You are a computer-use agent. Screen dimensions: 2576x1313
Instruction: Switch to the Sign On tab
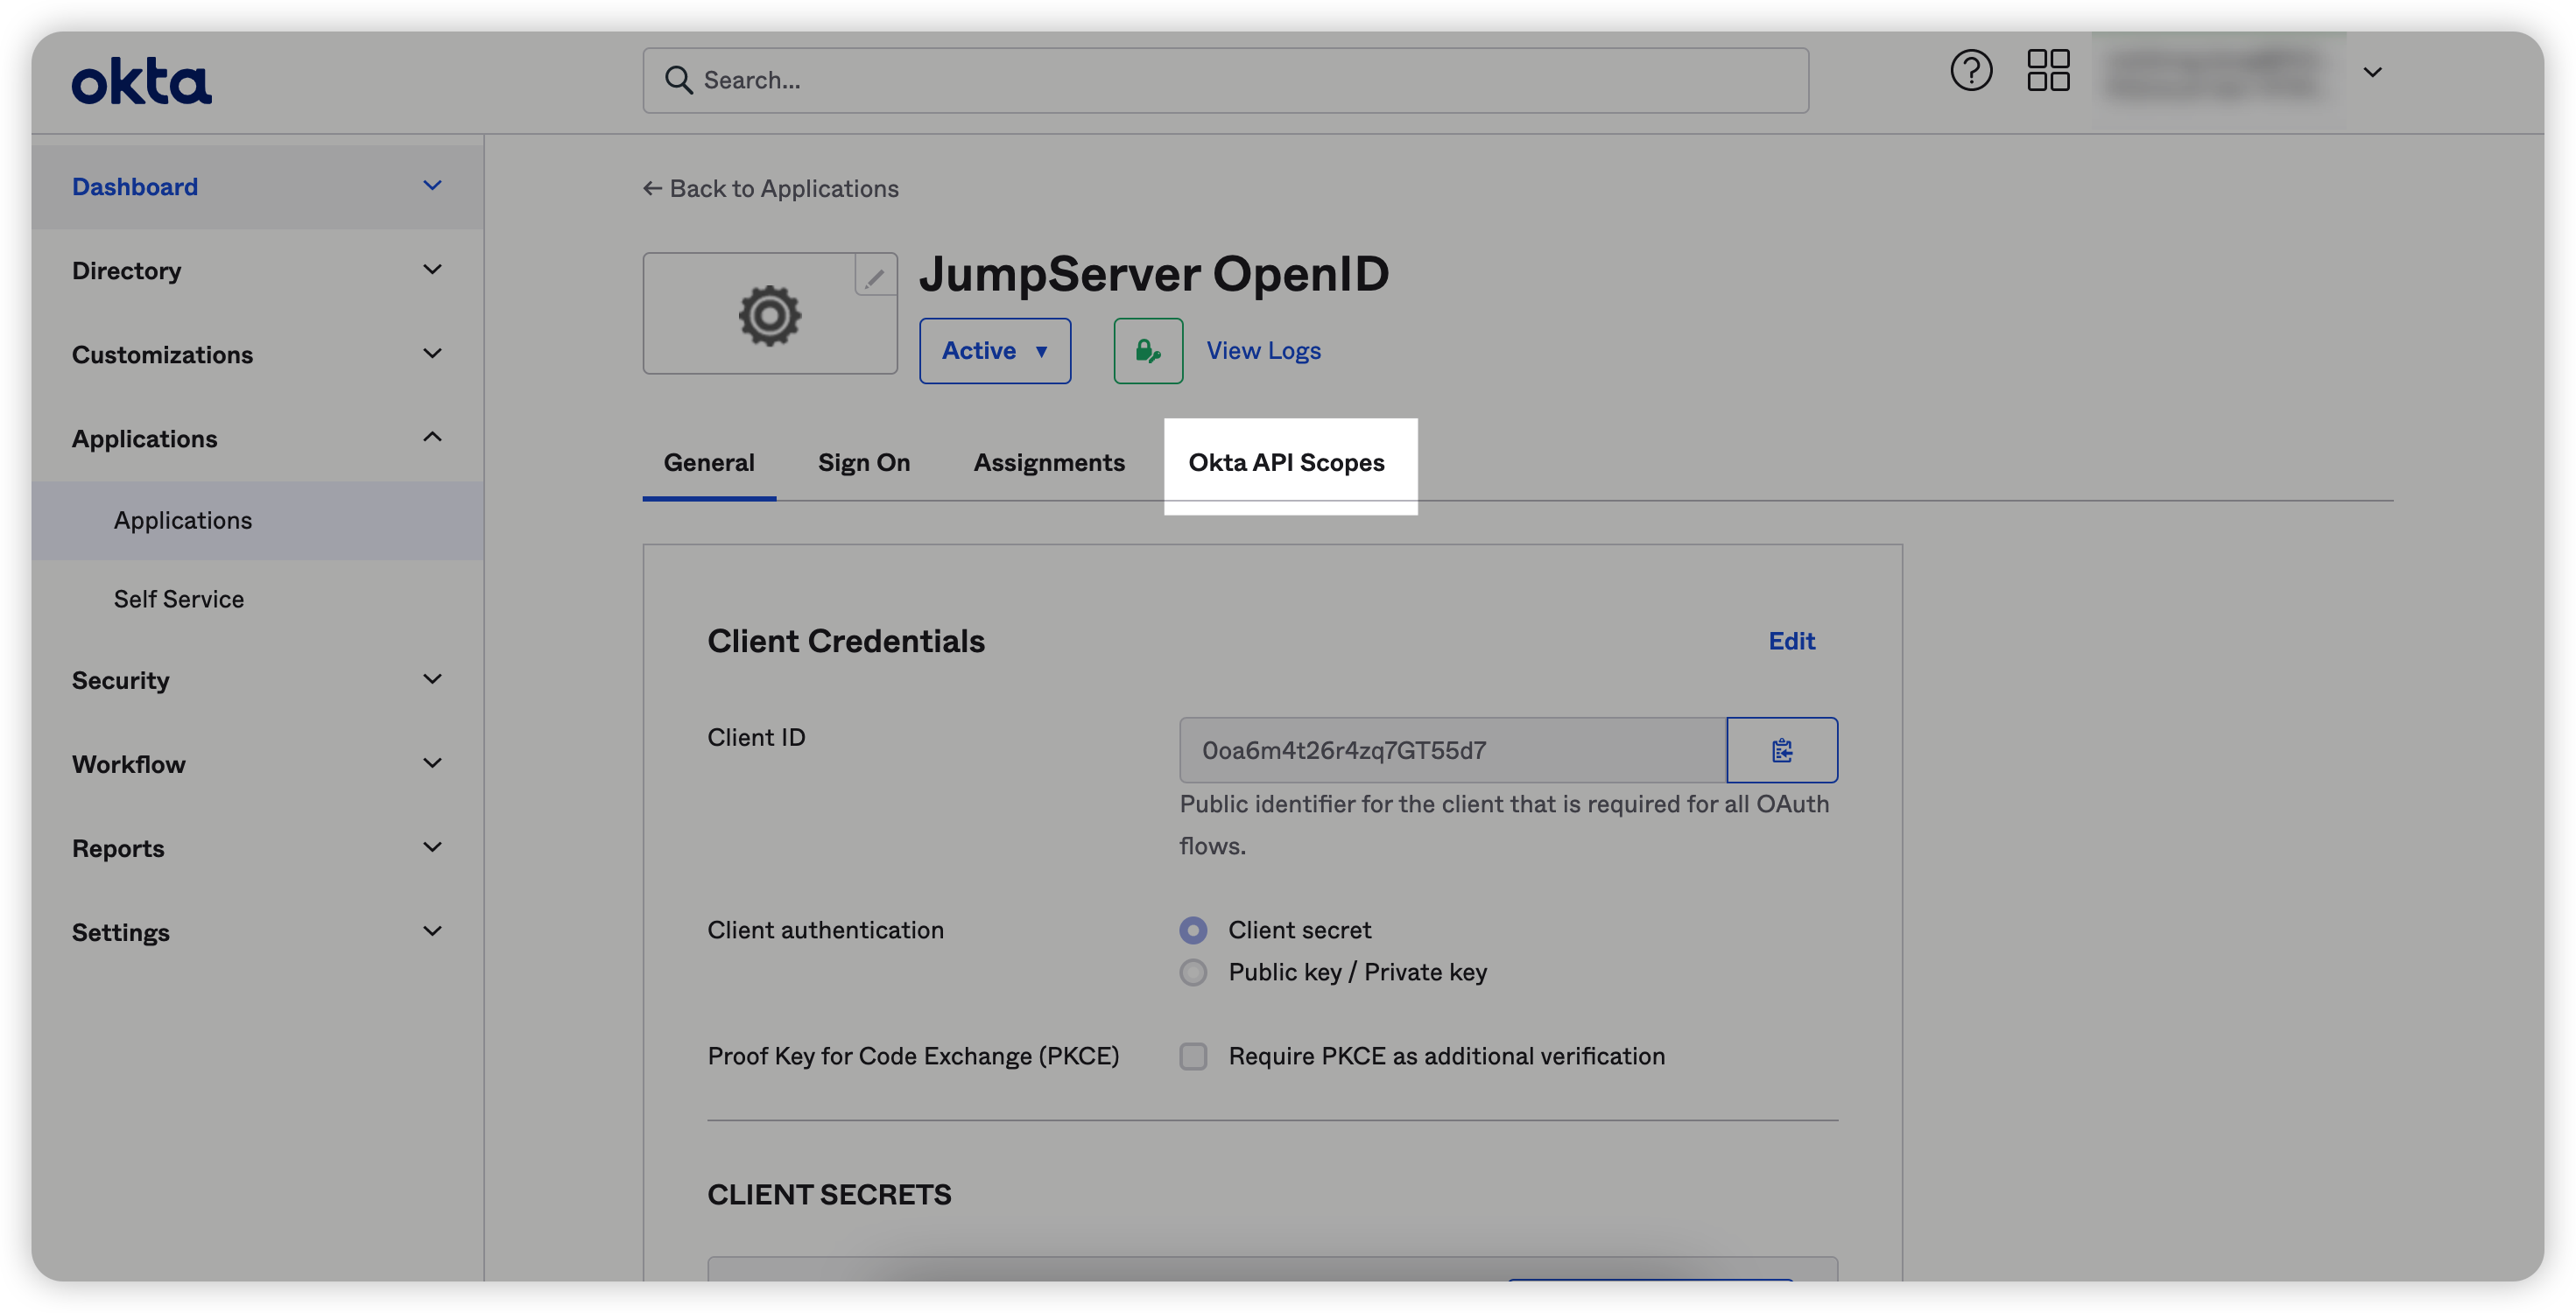coord(863,463)
